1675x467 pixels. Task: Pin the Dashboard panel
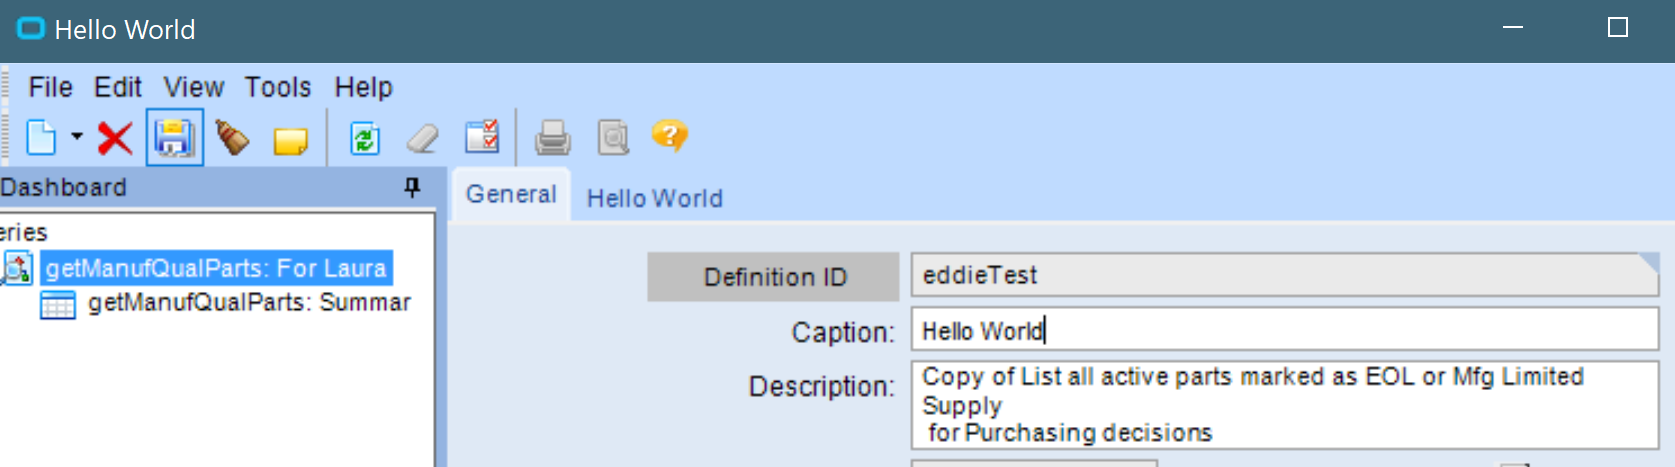[x=412, y=187]
